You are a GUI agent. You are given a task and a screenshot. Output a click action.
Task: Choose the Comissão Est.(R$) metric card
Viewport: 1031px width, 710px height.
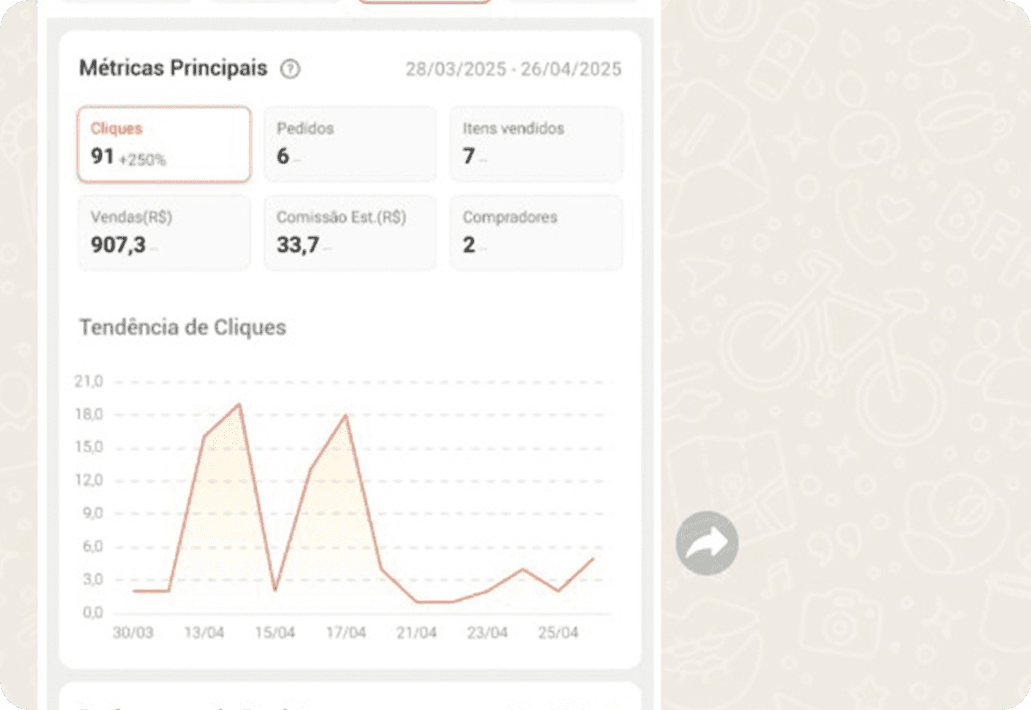[x=350, y=232]
